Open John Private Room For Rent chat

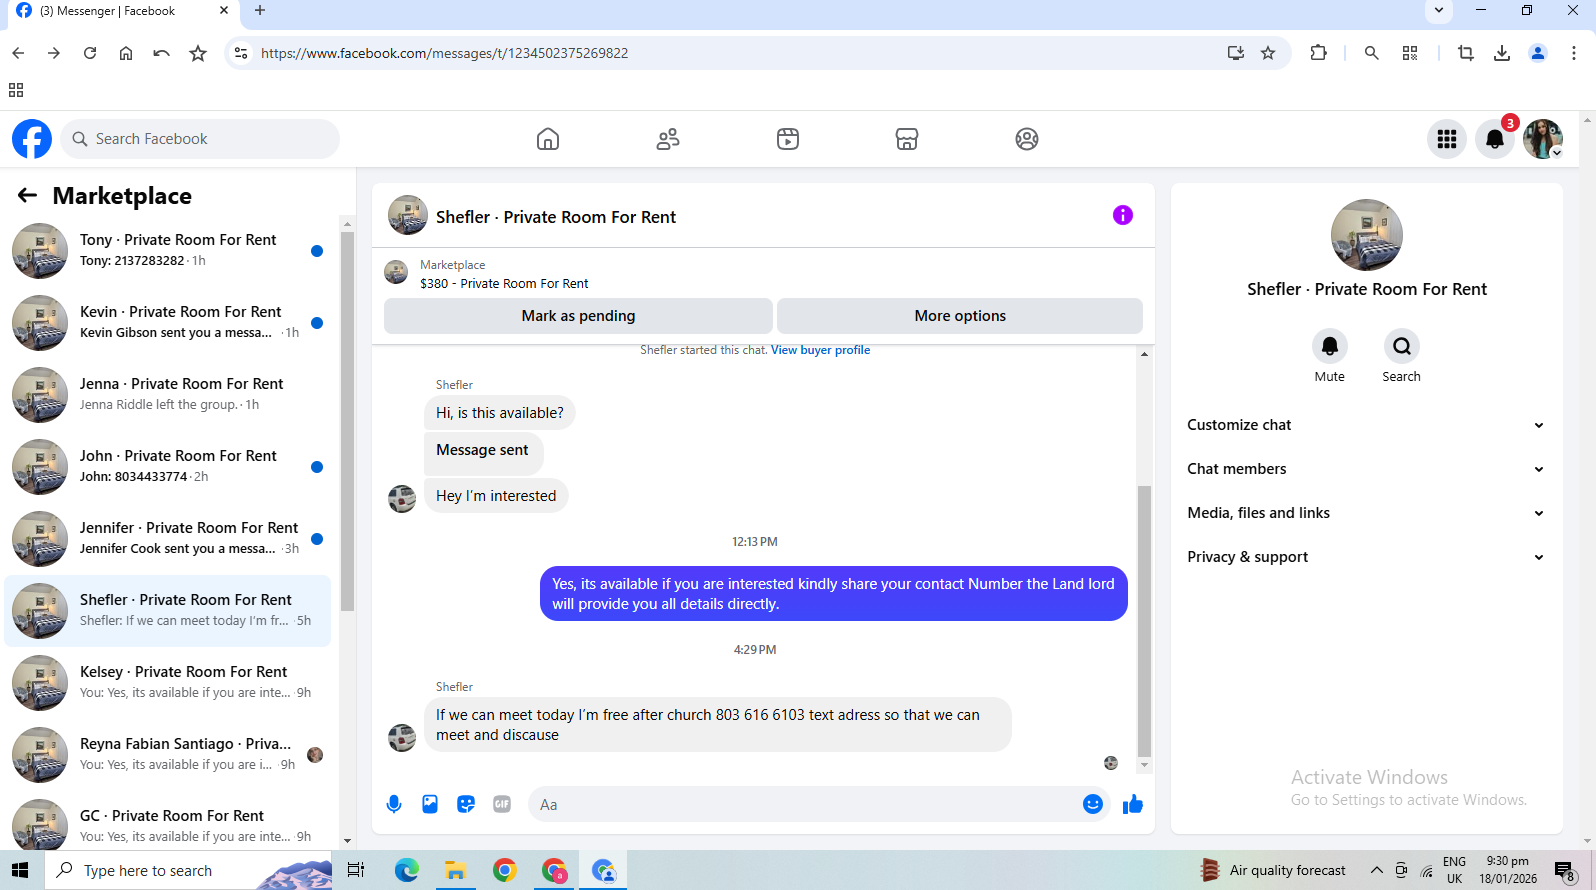coord(168,466)
